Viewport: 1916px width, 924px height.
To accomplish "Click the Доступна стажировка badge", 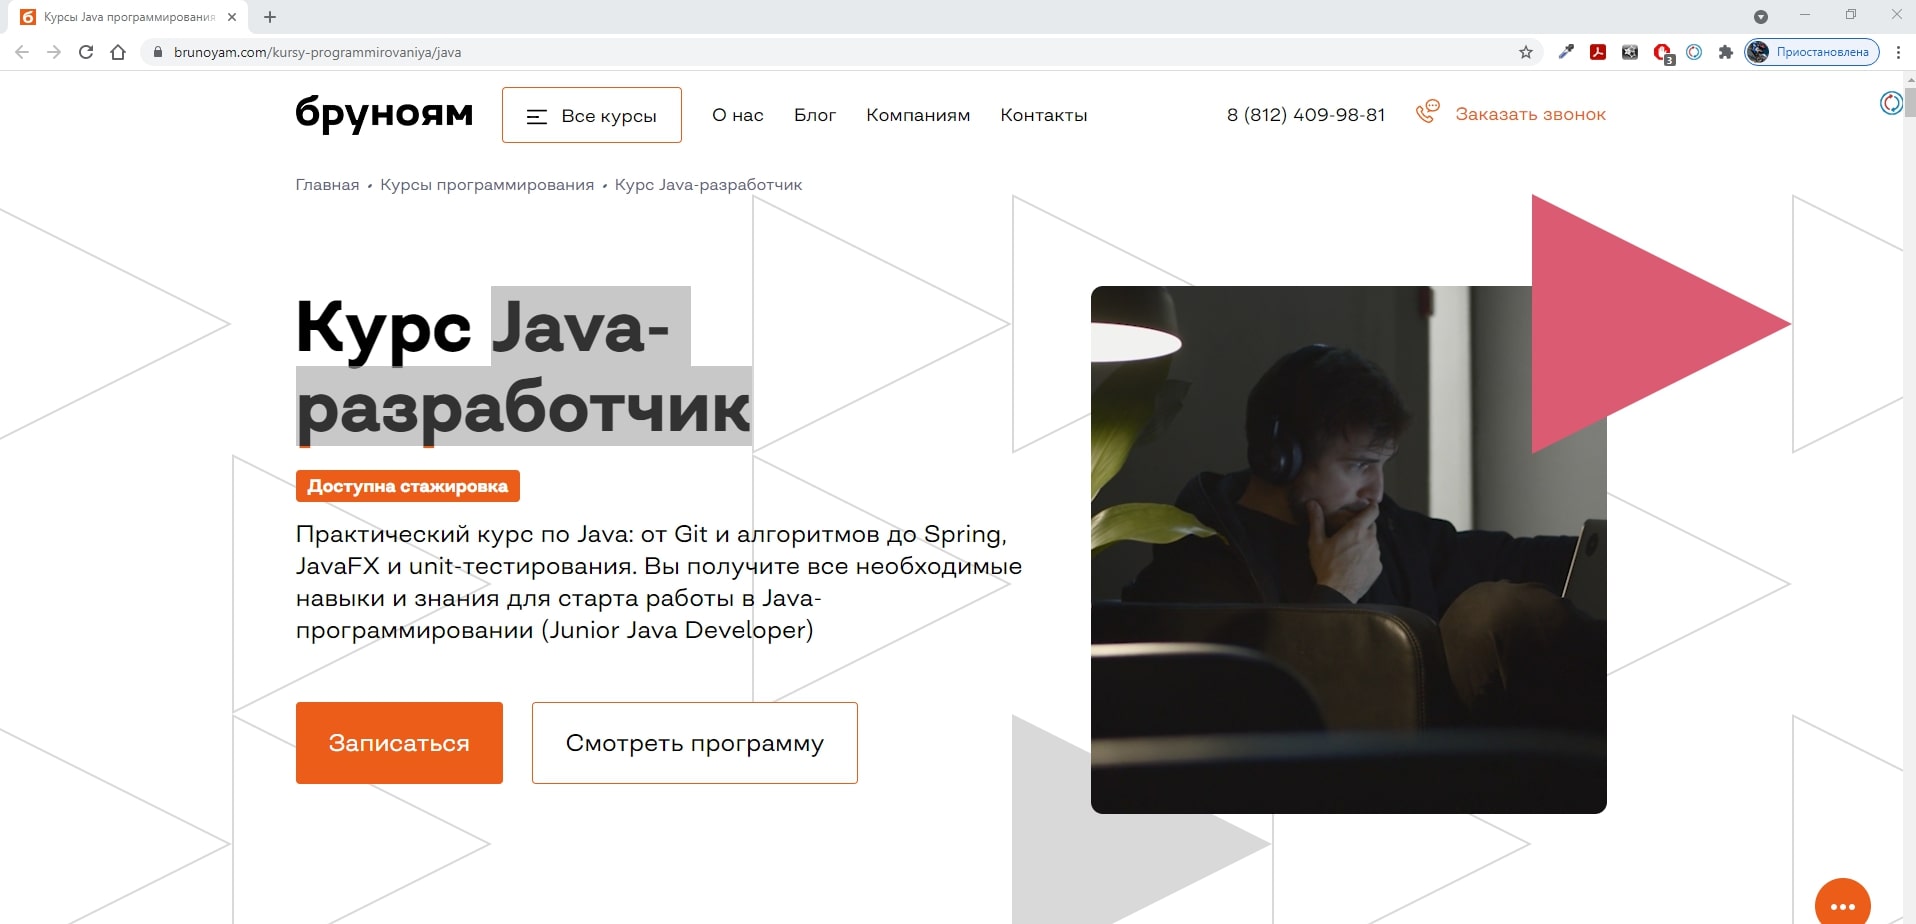I will click(x=408, y=486).
